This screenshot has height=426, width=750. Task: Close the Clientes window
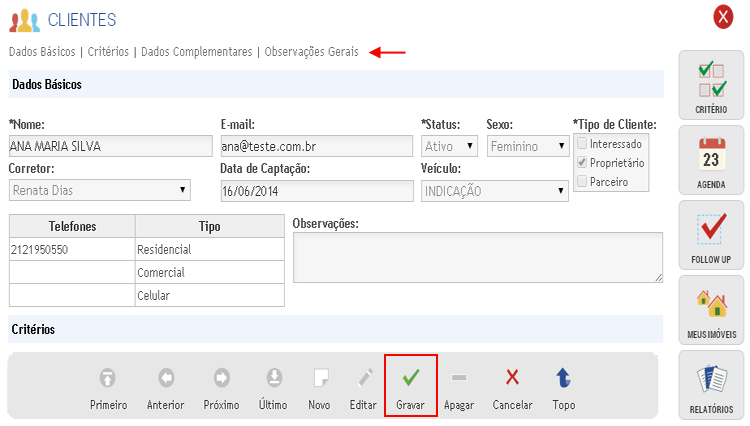pyautogui.click(x=723, y=17)
